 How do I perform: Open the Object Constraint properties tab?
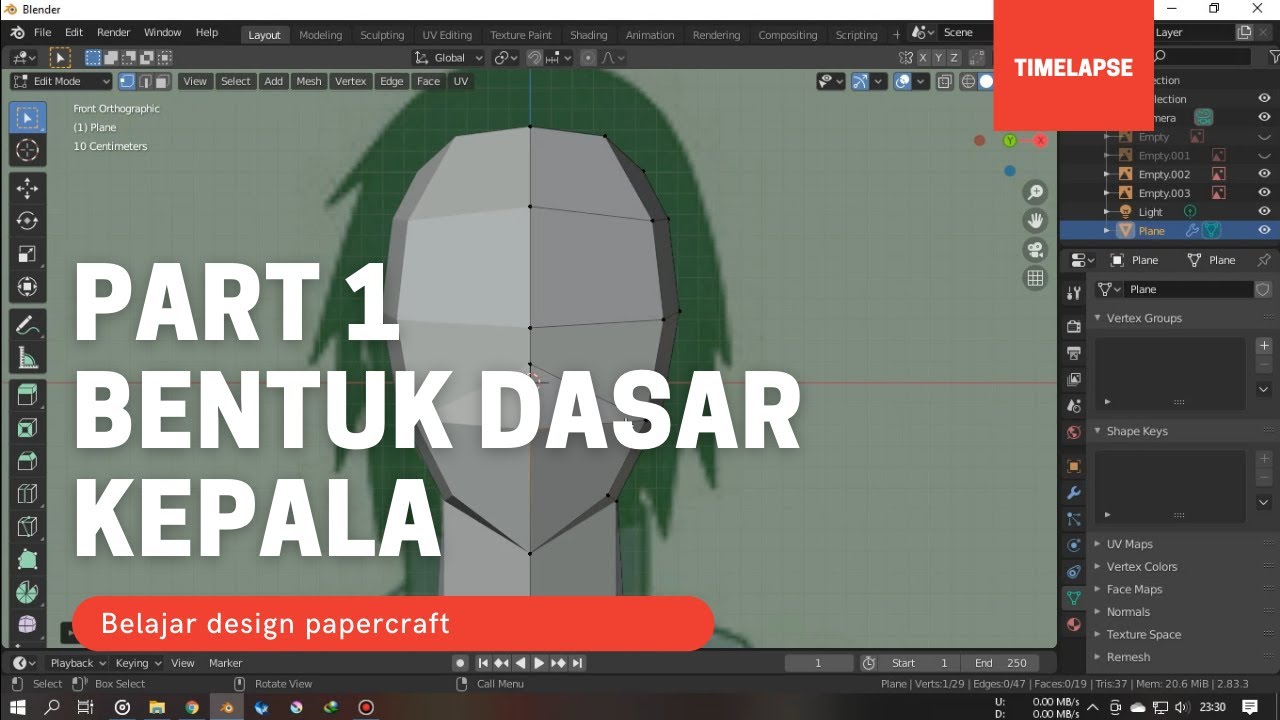tap(1074, 571)
